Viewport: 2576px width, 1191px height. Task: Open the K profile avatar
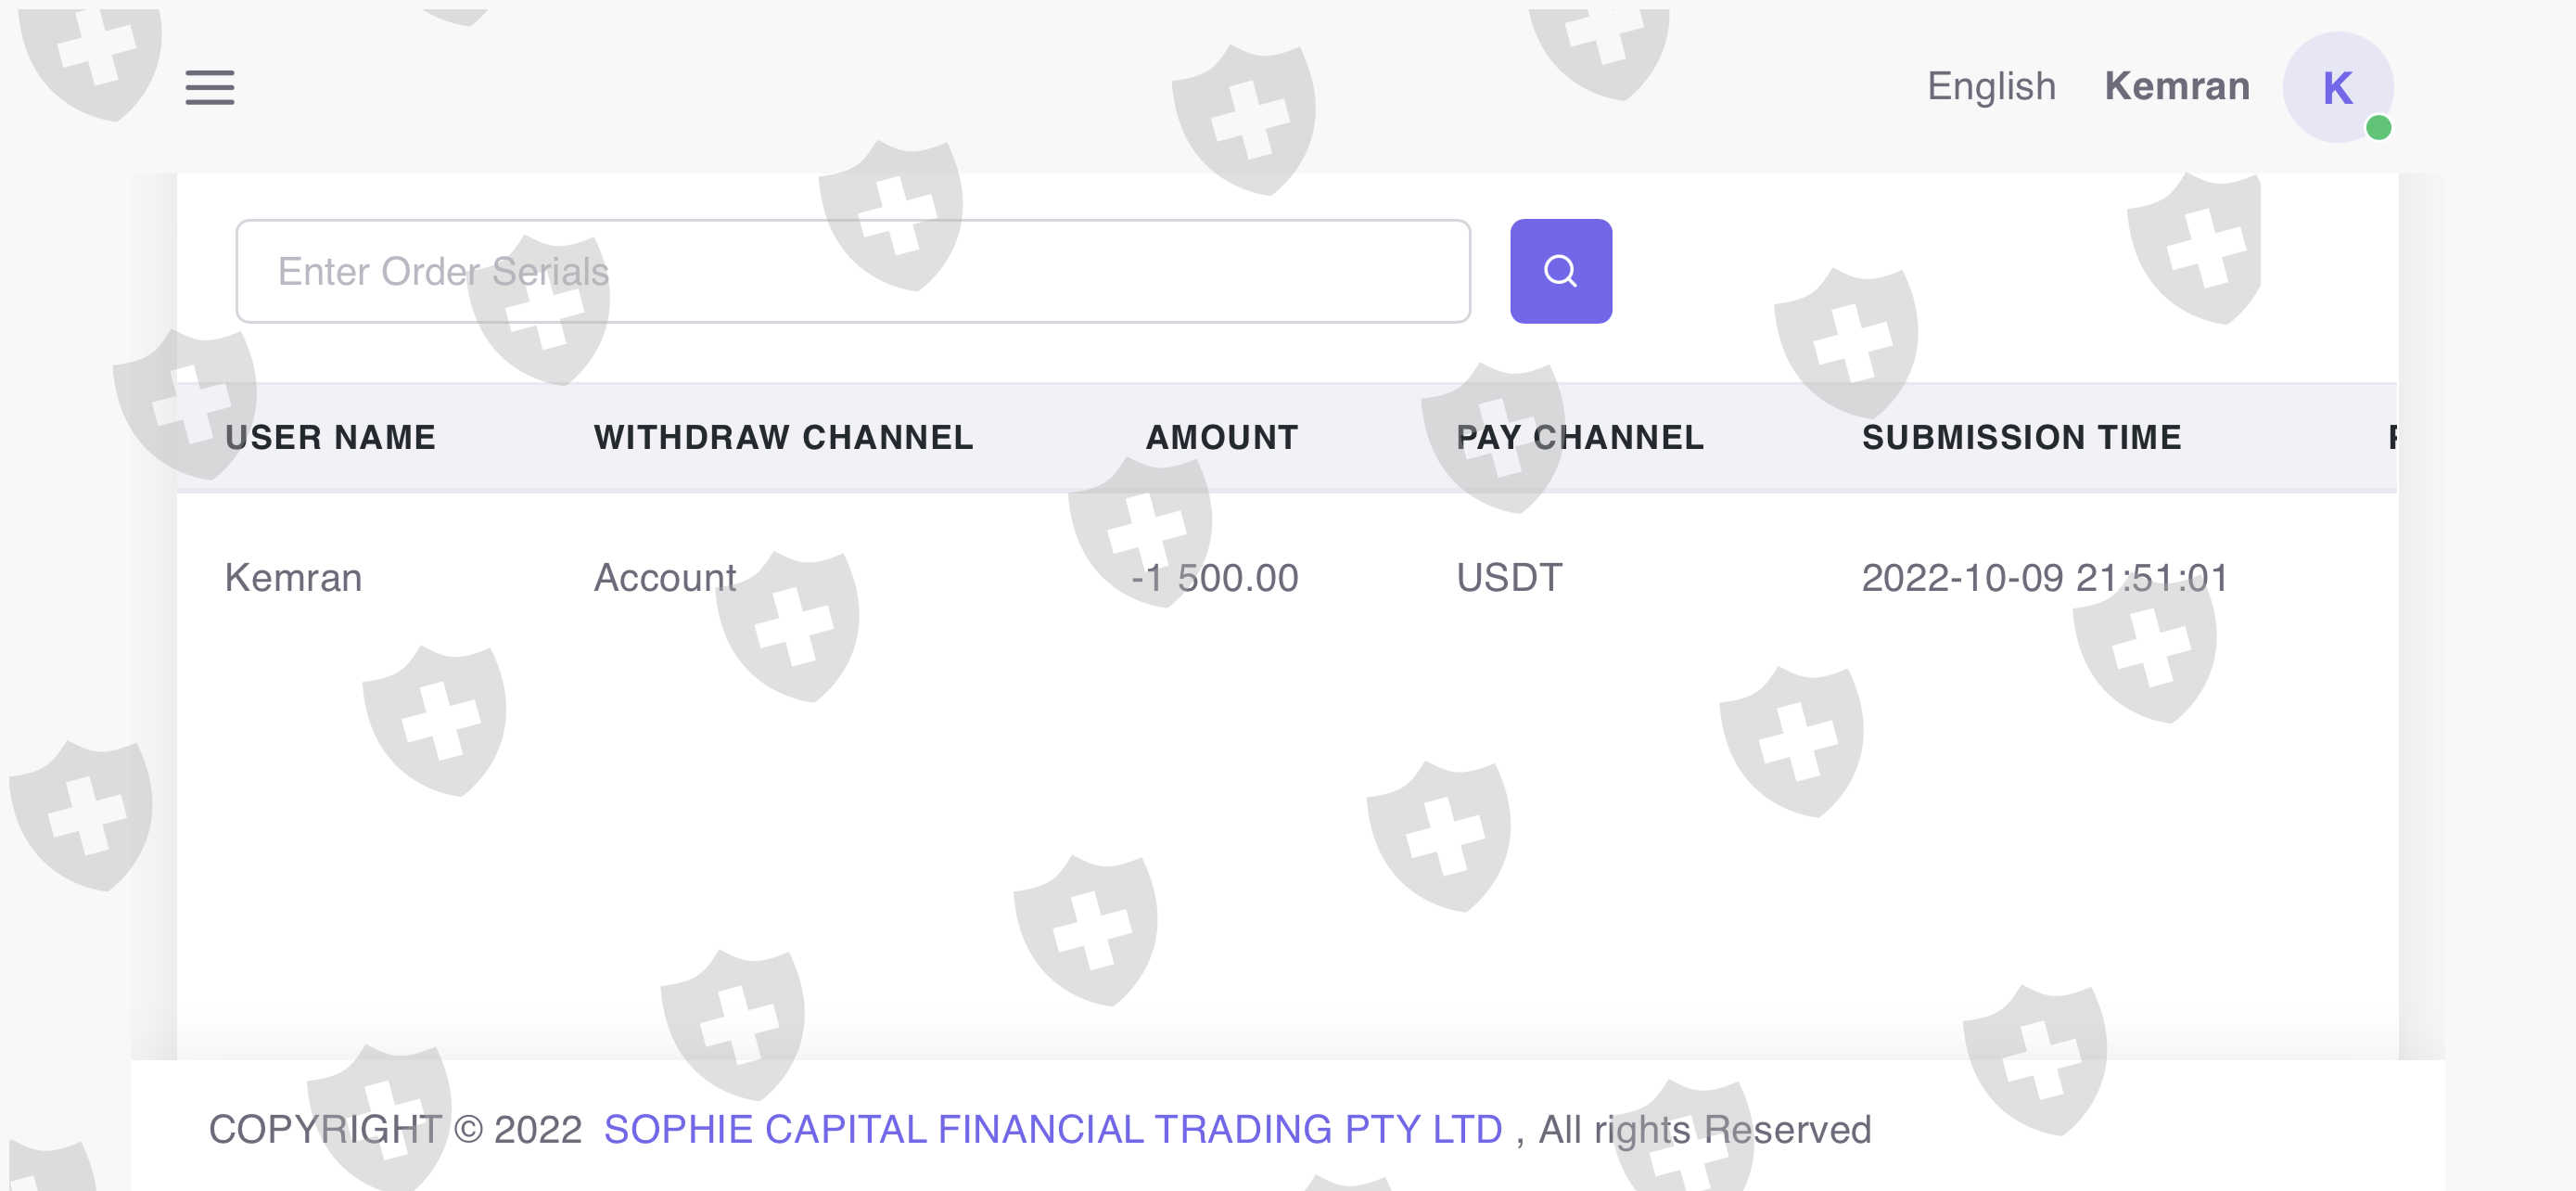(2336, 88)
